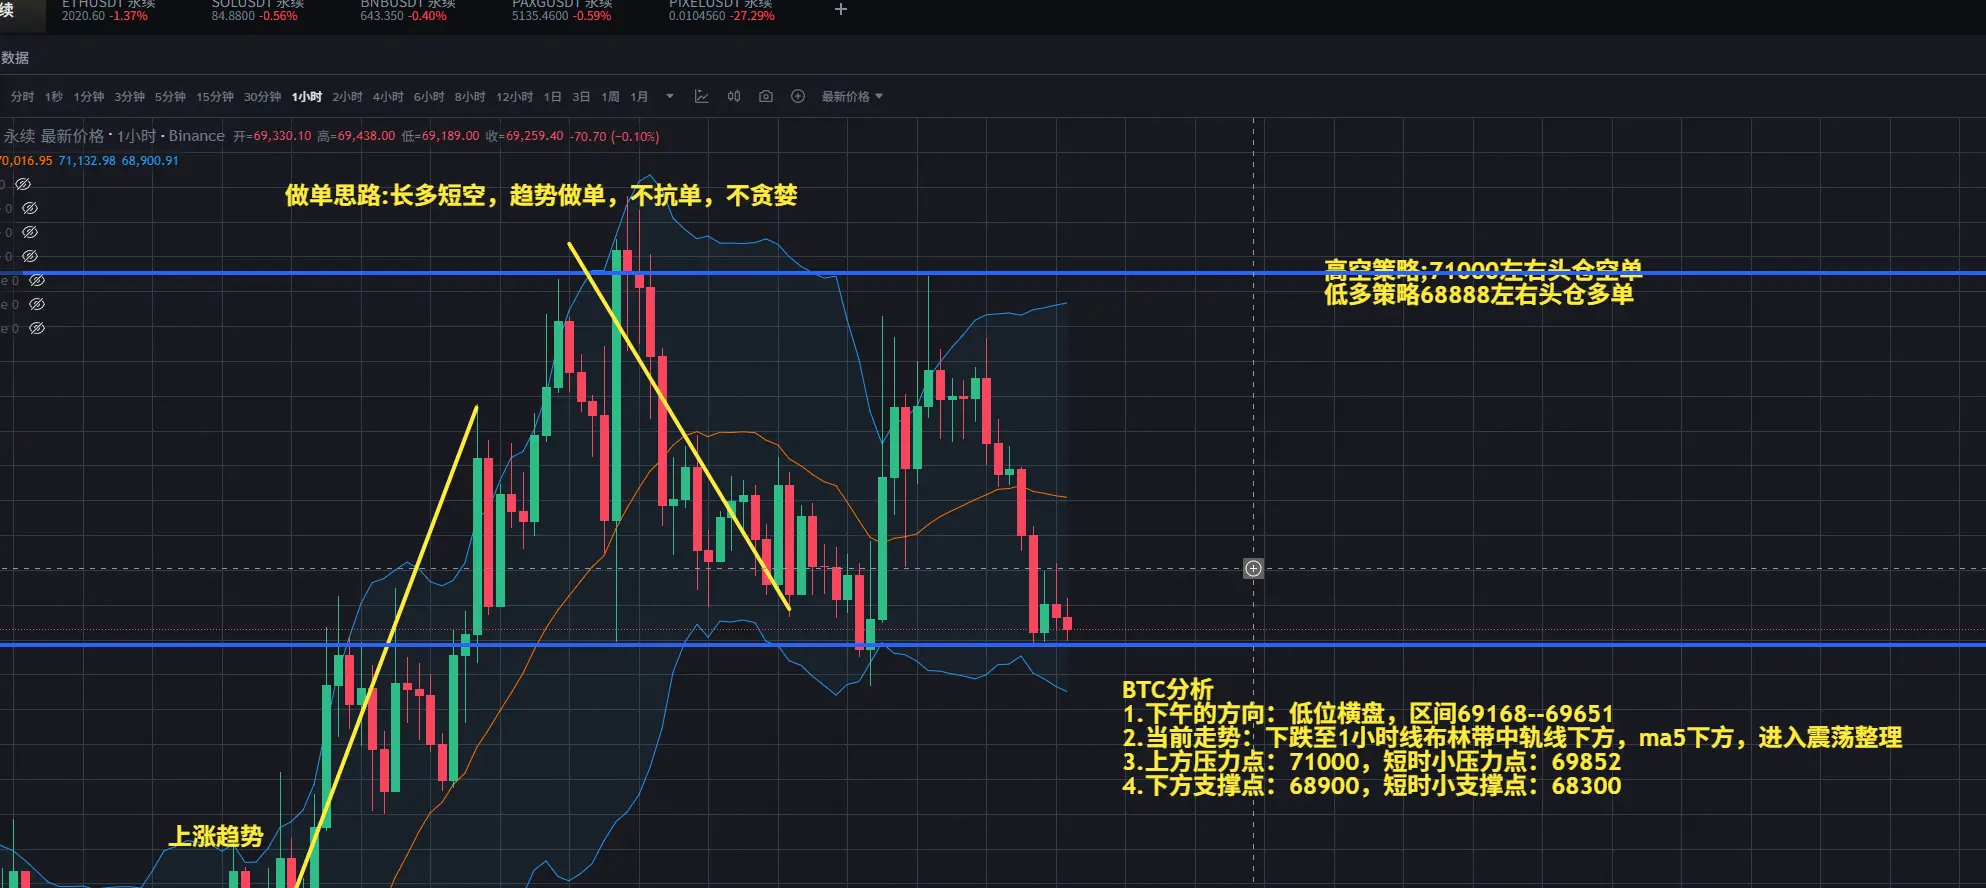Switch to the PIXELUSDT 永续 tab

[721, 11]
